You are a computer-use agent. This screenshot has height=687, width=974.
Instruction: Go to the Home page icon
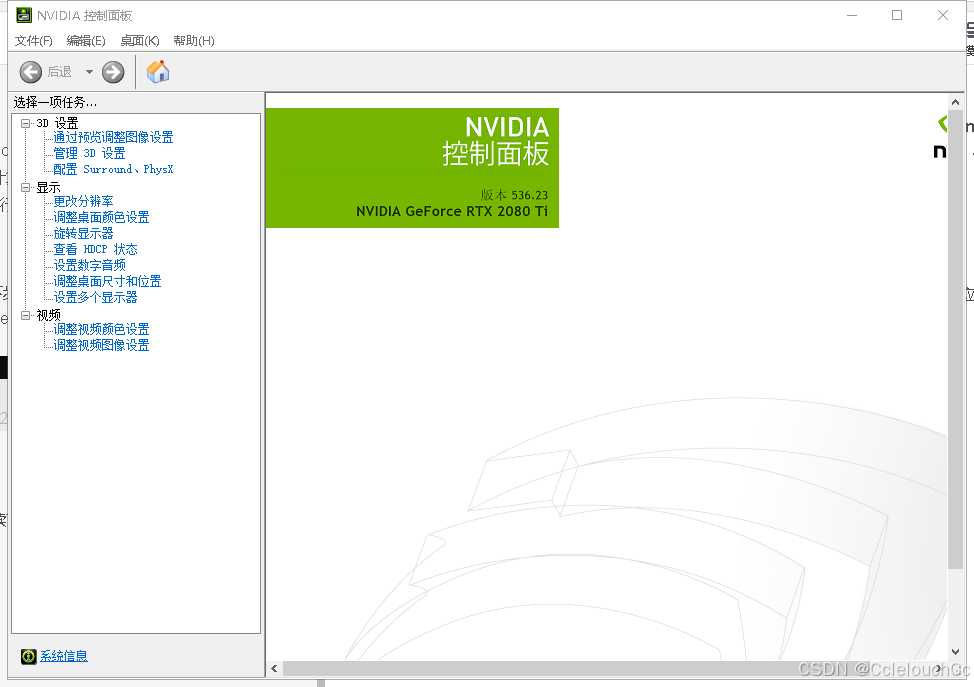[158, 71]
